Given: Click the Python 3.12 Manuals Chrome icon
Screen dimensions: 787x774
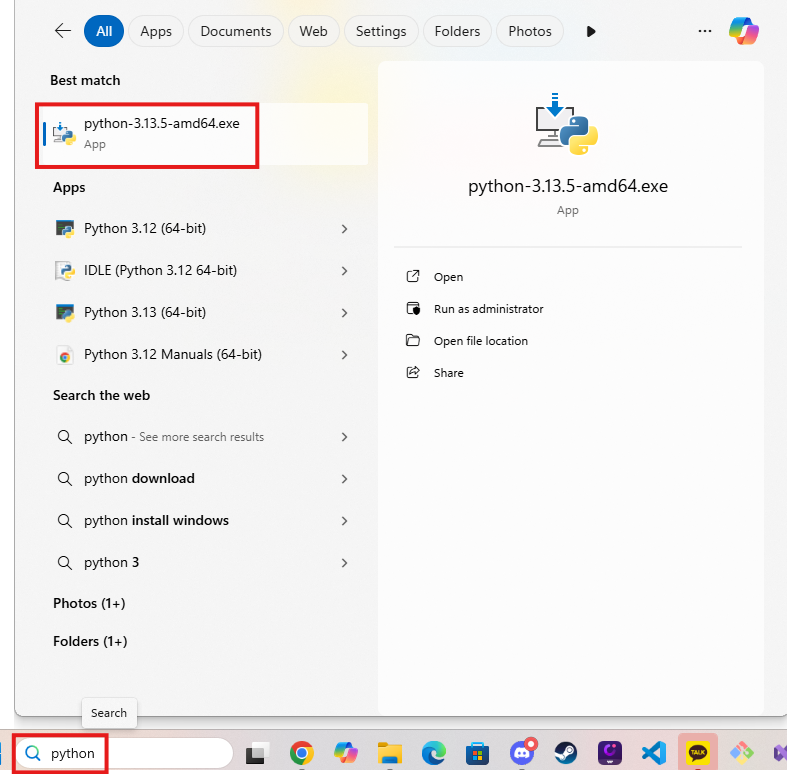Looking at the screenshot, I should tap(65, 355).
